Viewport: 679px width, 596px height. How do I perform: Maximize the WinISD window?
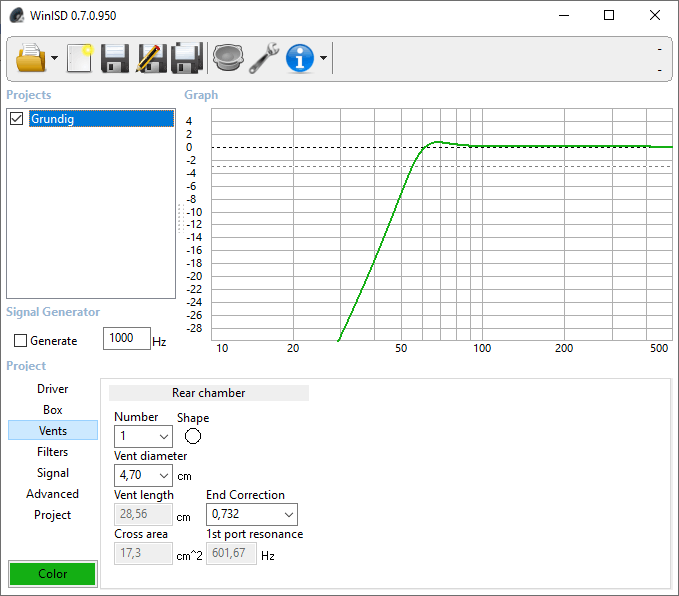[609, 16]
